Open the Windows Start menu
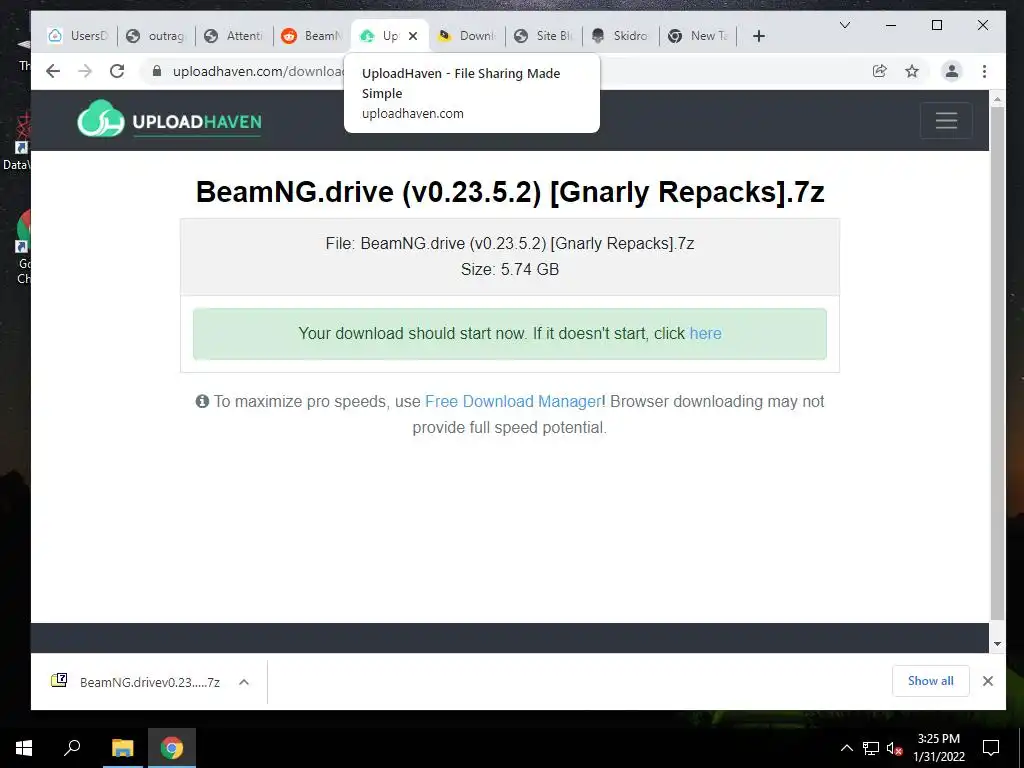 24,748
